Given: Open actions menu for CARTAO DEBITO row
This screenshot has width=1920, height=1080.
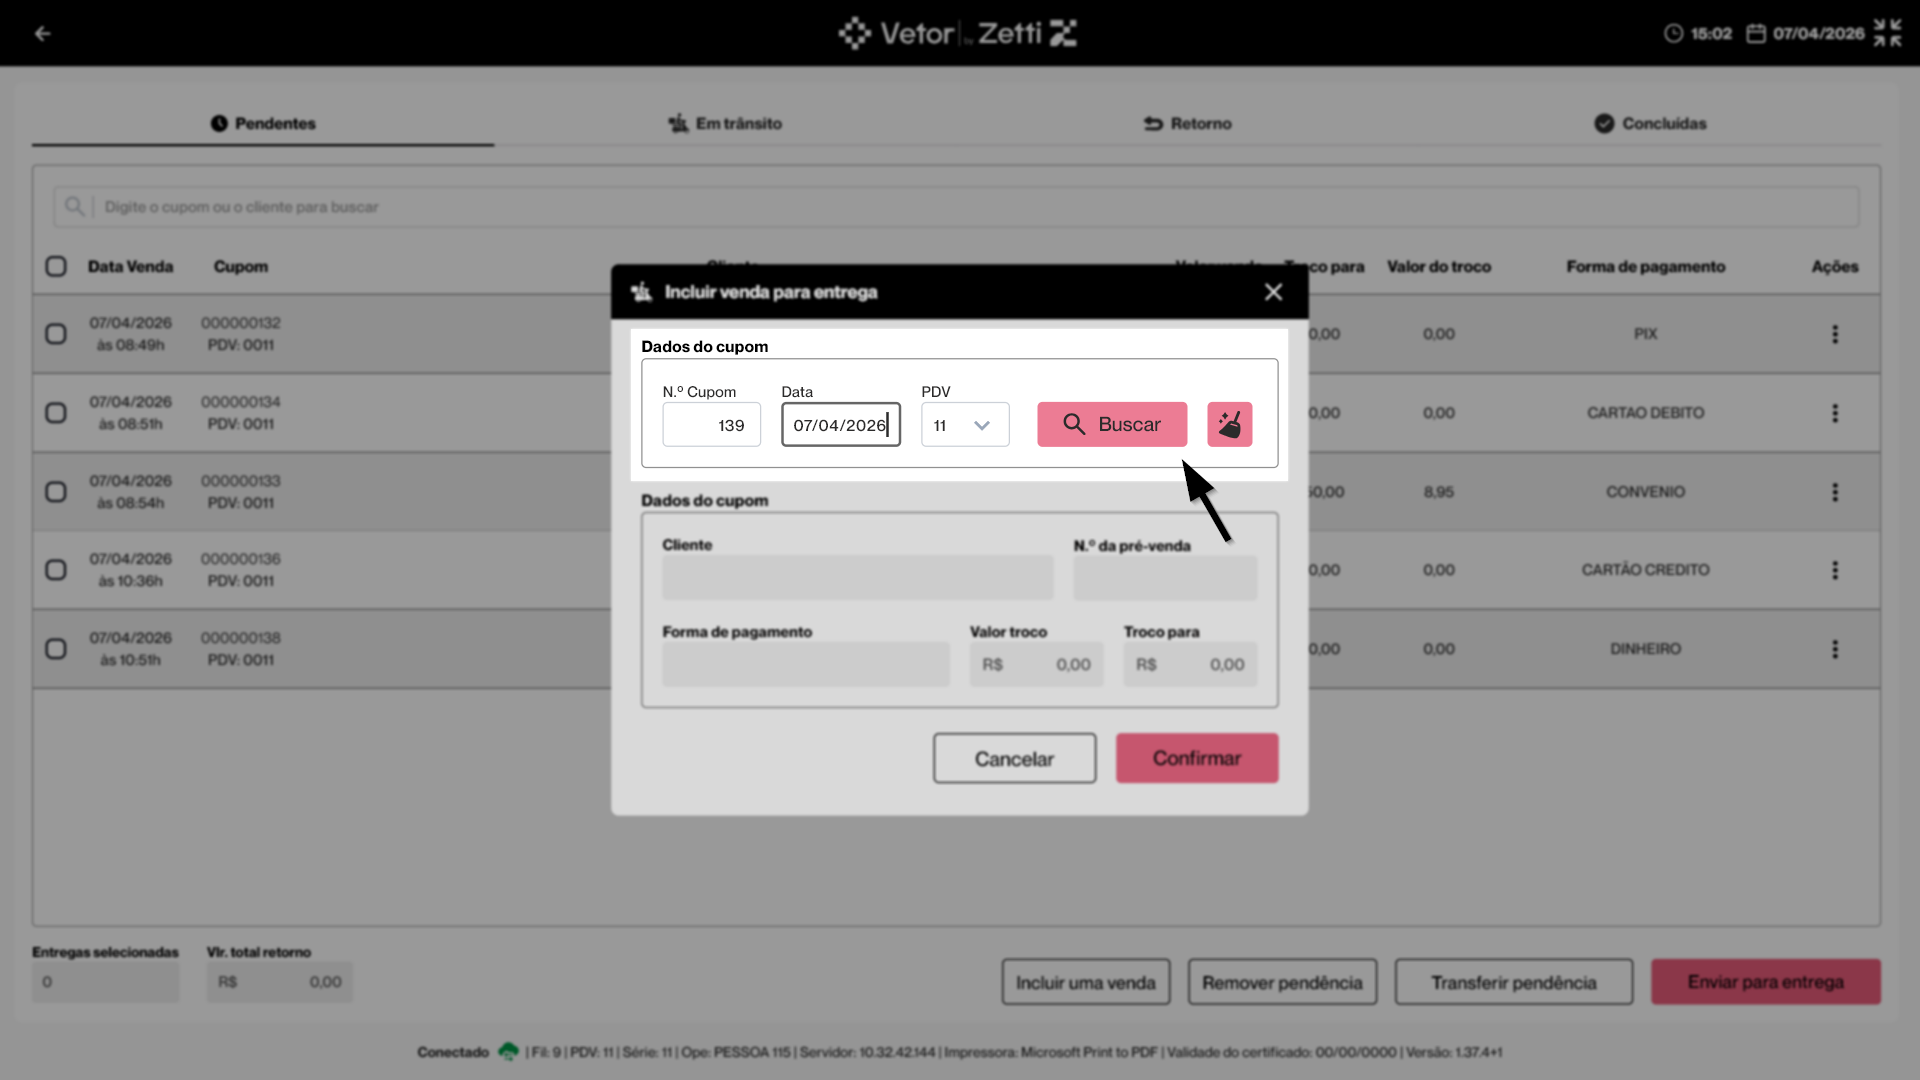Looking at the screenshot, I should 1834,413.
